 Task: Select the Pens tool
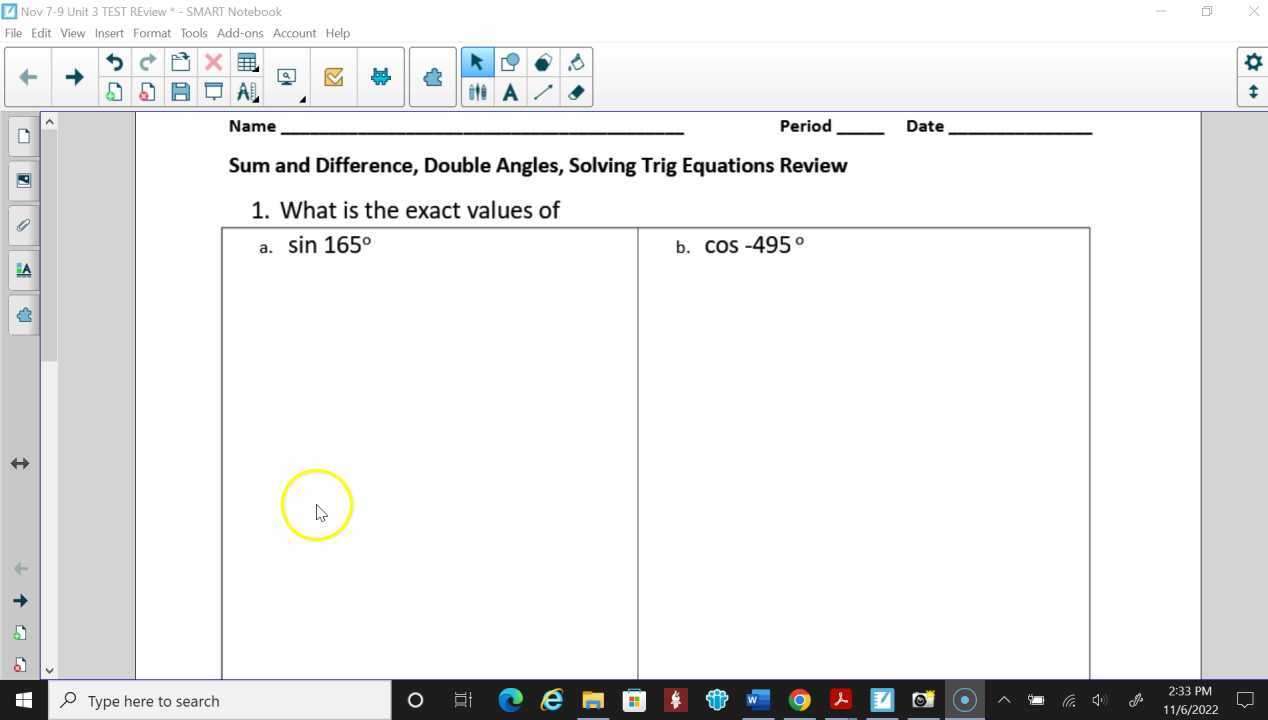tap(477, 91)
